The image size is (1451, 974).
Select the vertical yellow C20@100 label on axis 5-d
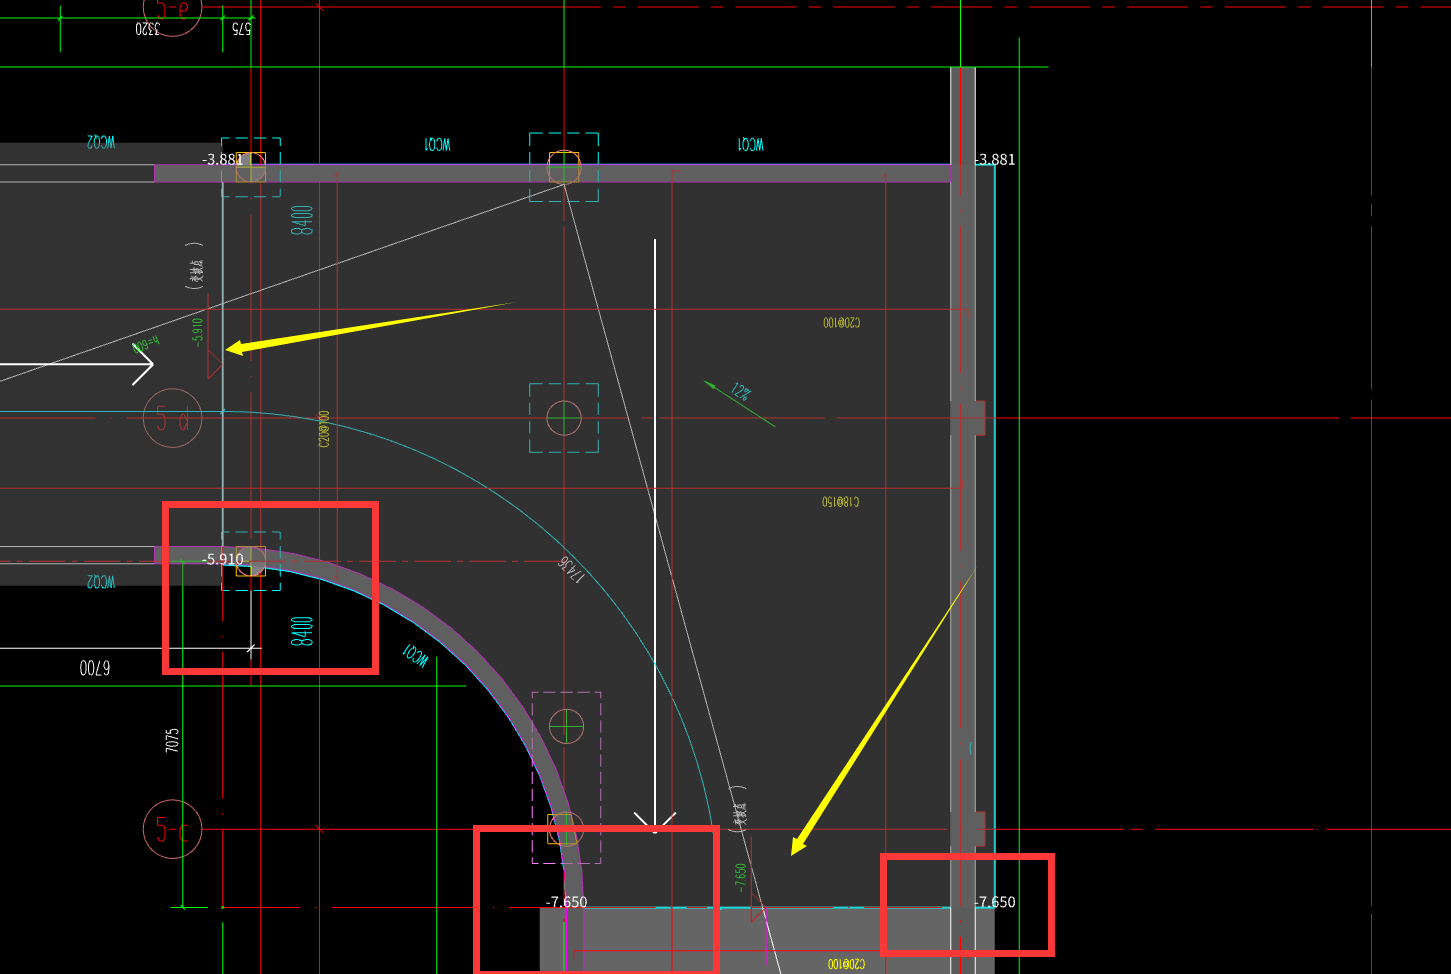tap(324, 428)
